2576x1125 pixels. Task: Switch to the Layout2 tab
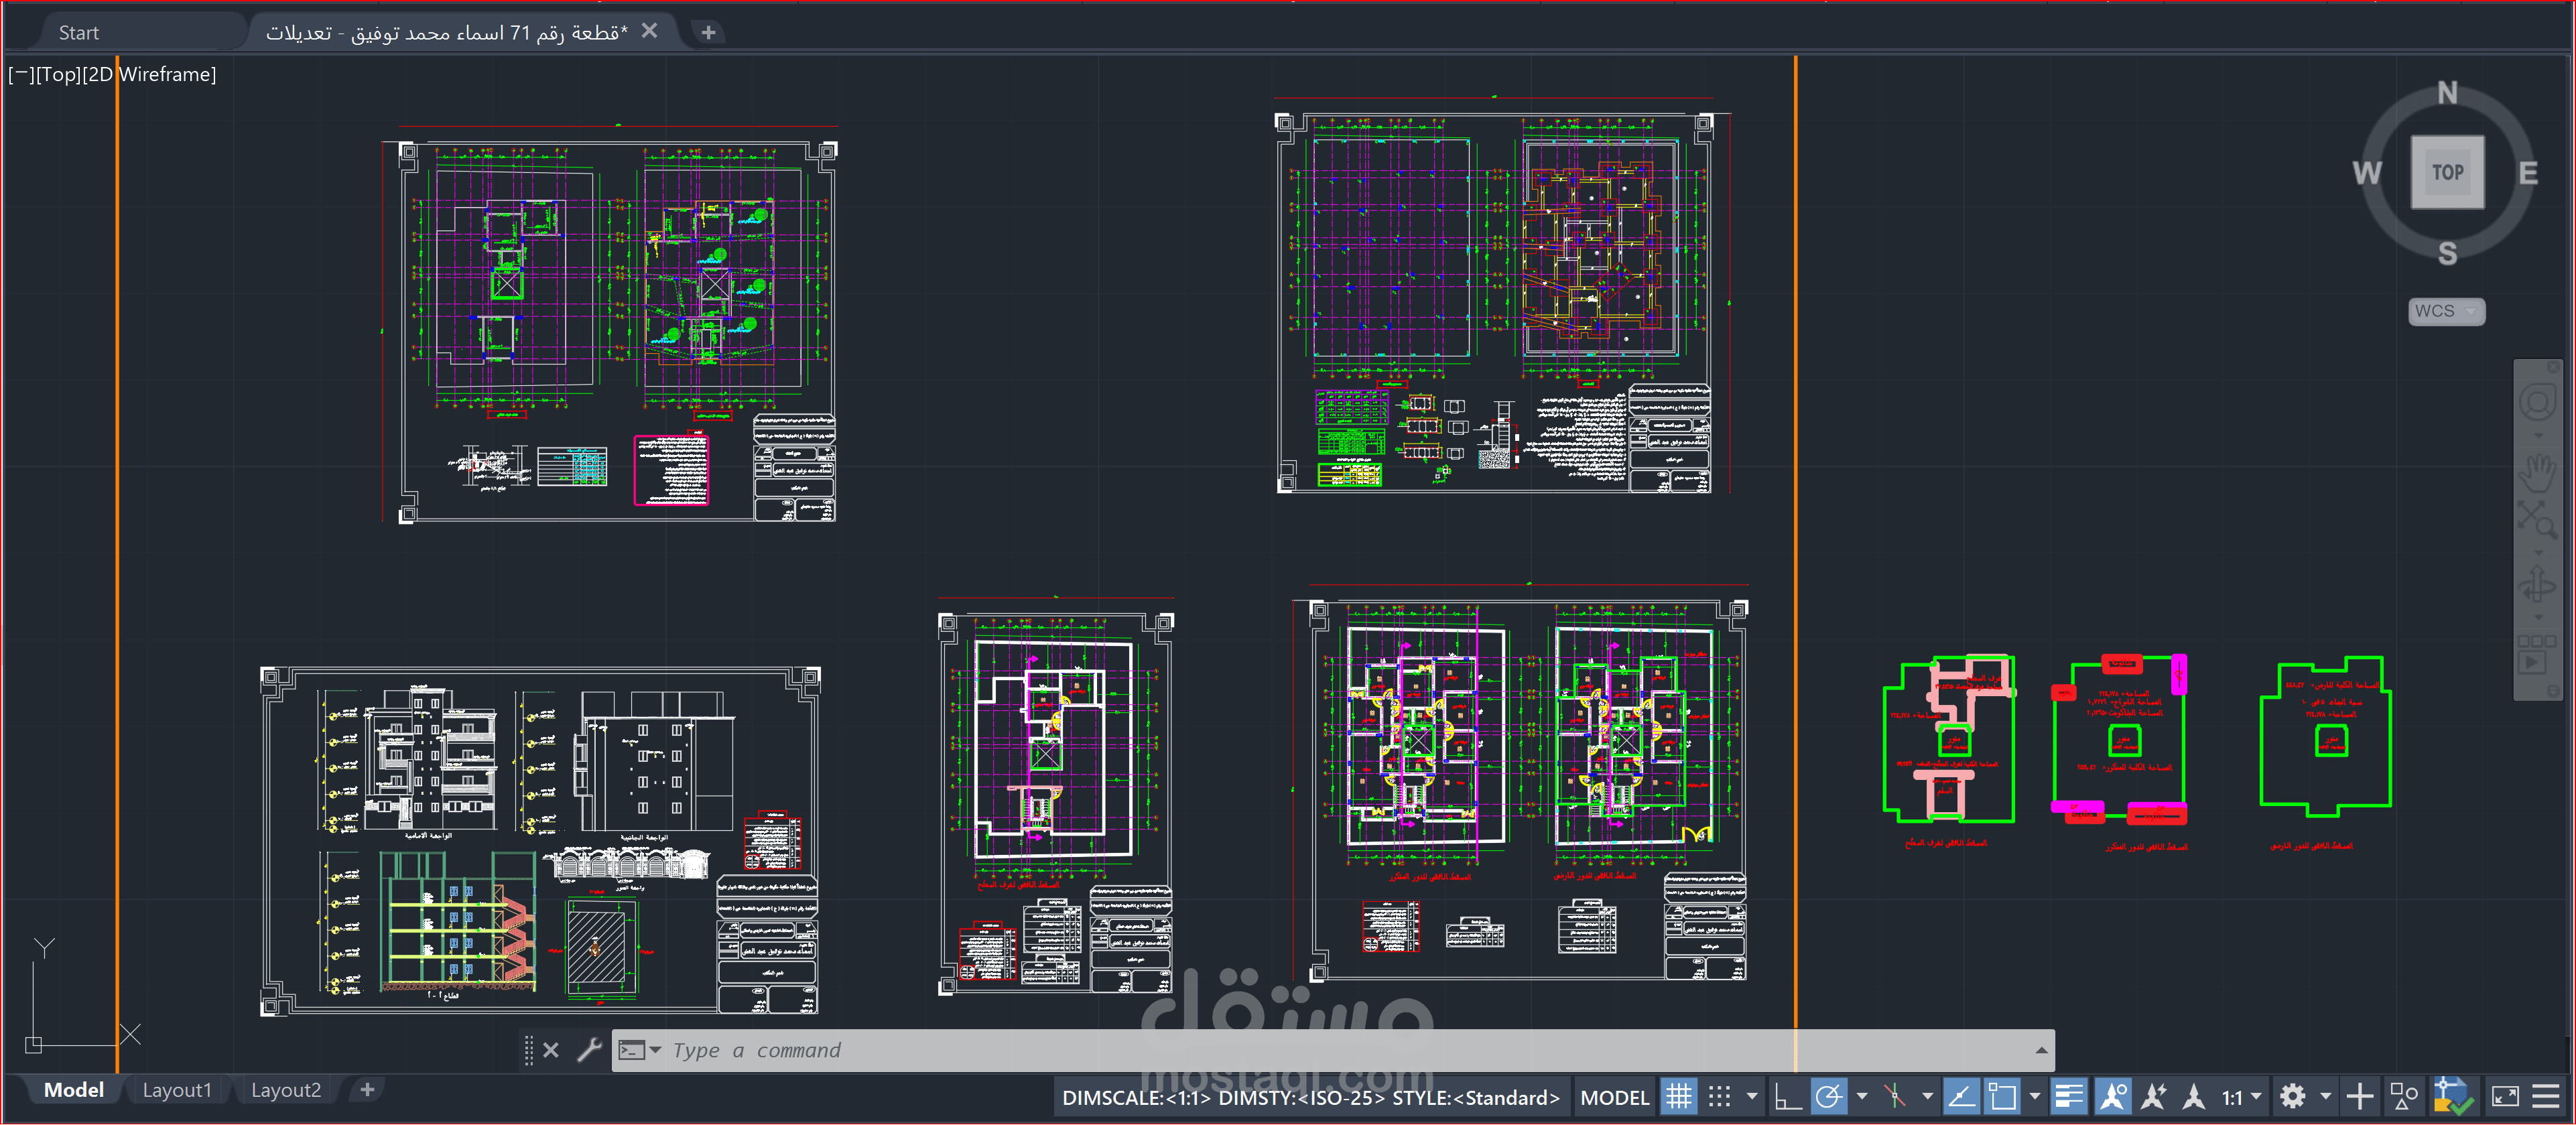coord(286,1089)
